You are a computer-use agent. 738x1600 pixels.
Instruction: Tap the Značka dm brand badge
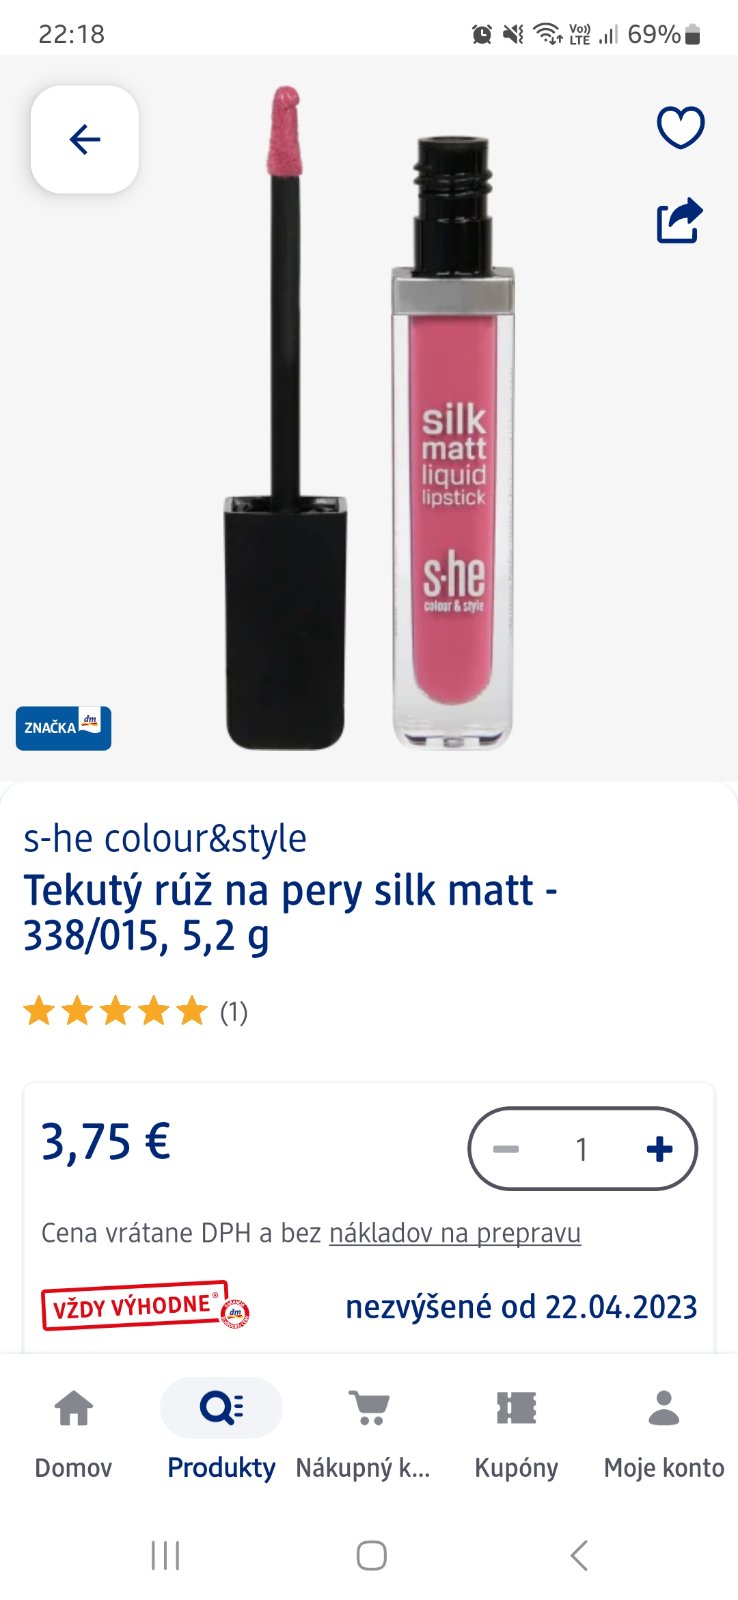(x=63, y=728)
